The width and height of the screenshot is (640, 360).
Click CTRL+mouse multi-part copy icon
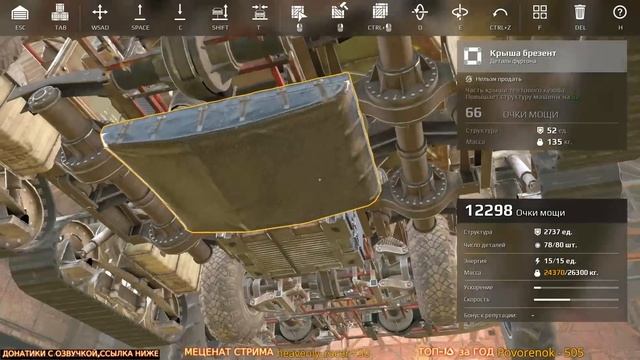380,12
